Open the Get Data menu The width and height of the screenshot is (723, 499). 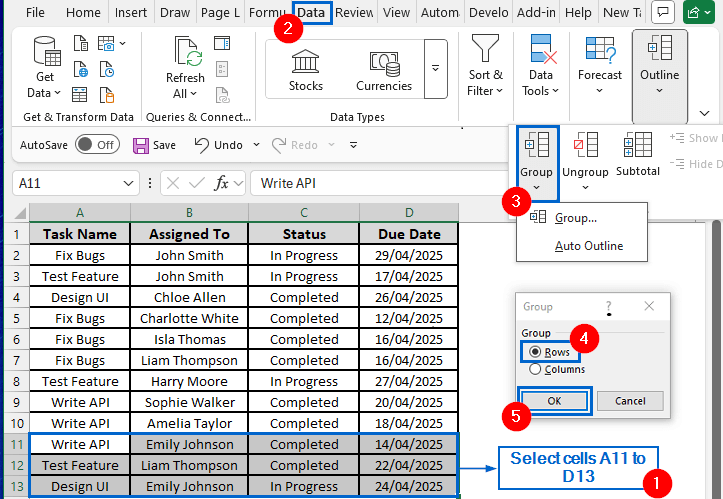[x=44, y=68]
